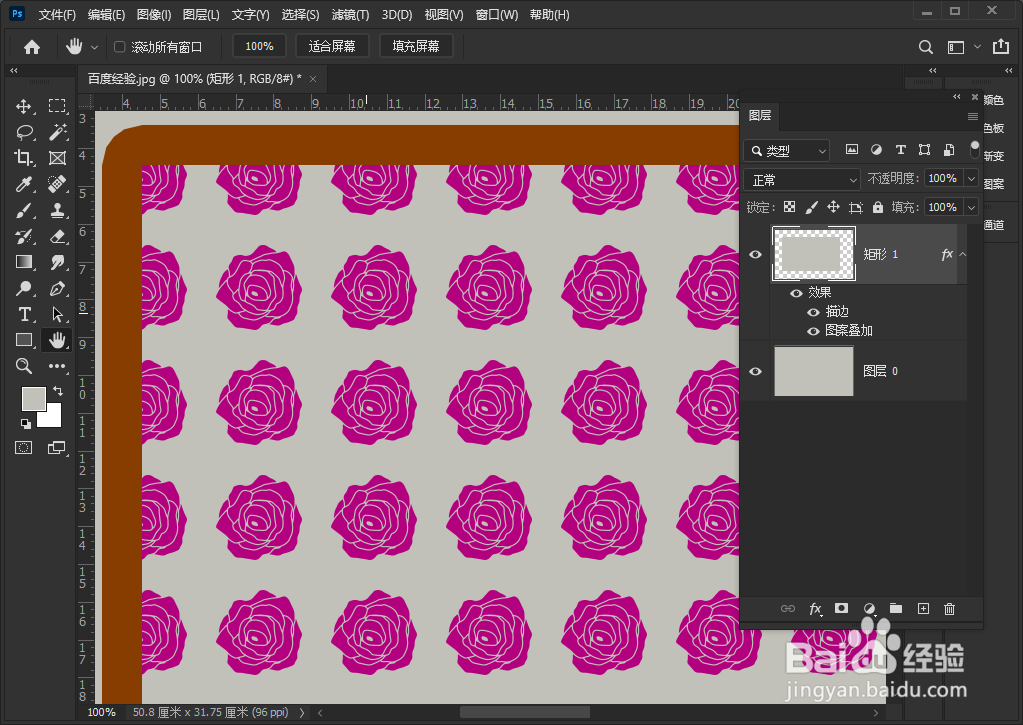The height and width of the screenshot is (725, 1023).
Task: Open the 不透明度 opacity slider dropdown
Action: [971, 178]
